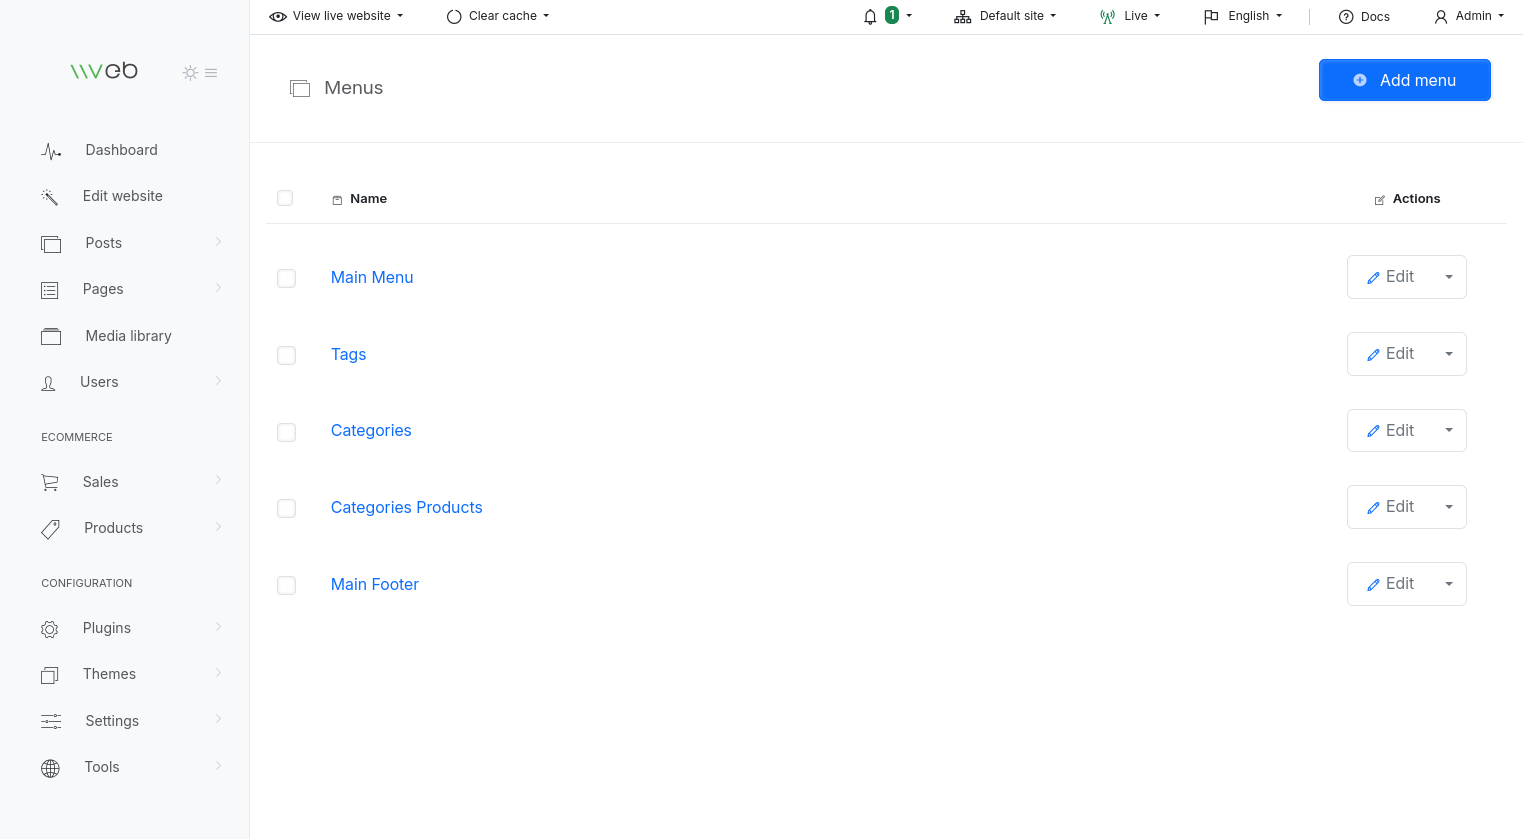Select the Categories Products row checkbox

(x=287, y=508)
